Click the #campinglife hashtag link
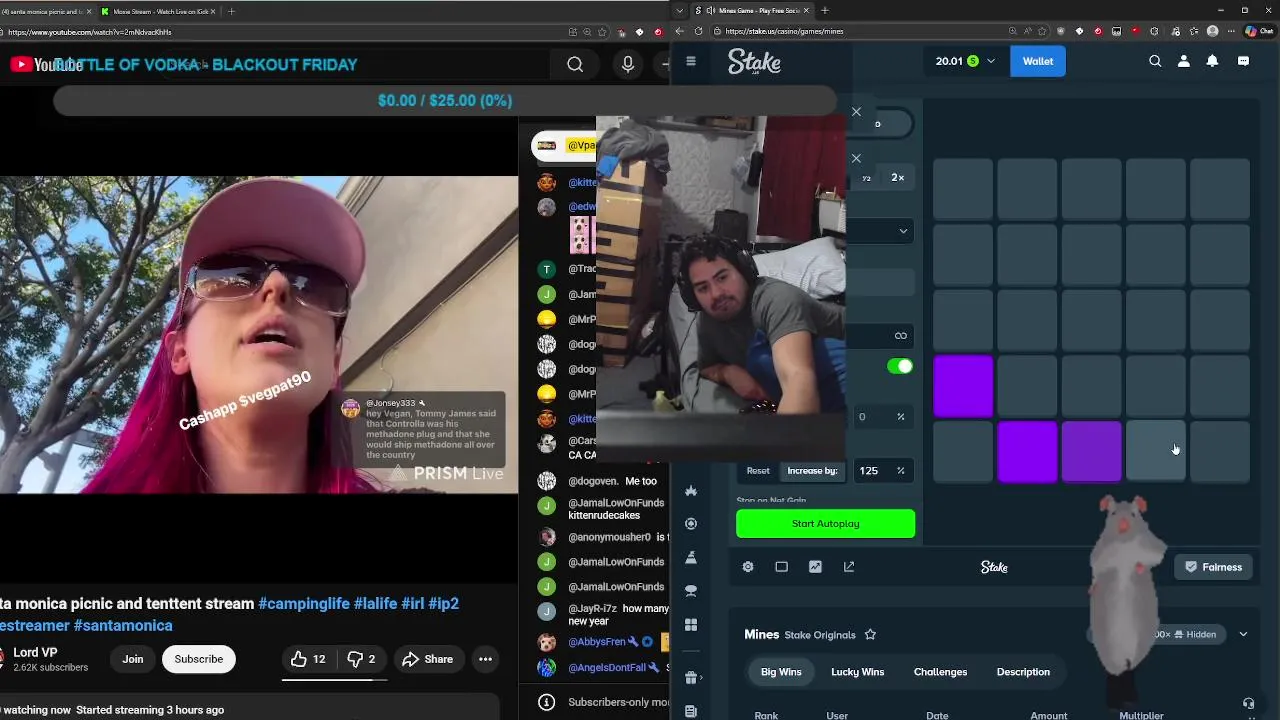The image size is (1280, 720). click(304, 604)
